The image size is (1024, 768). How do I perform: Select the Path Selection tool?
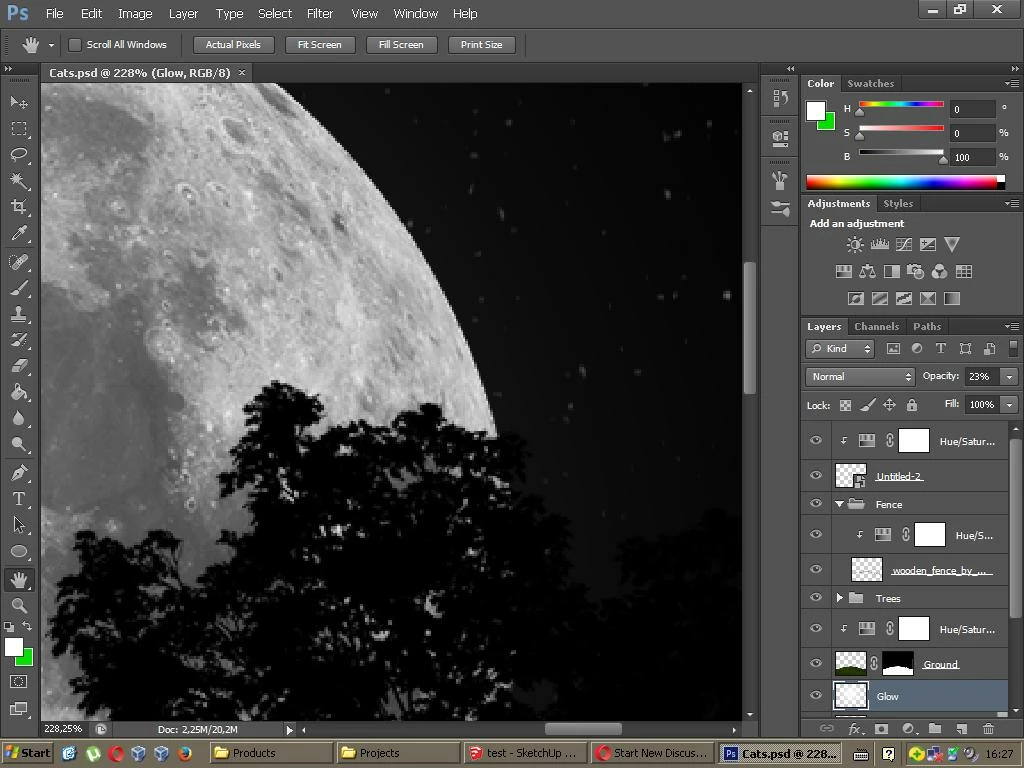[19, 525]
